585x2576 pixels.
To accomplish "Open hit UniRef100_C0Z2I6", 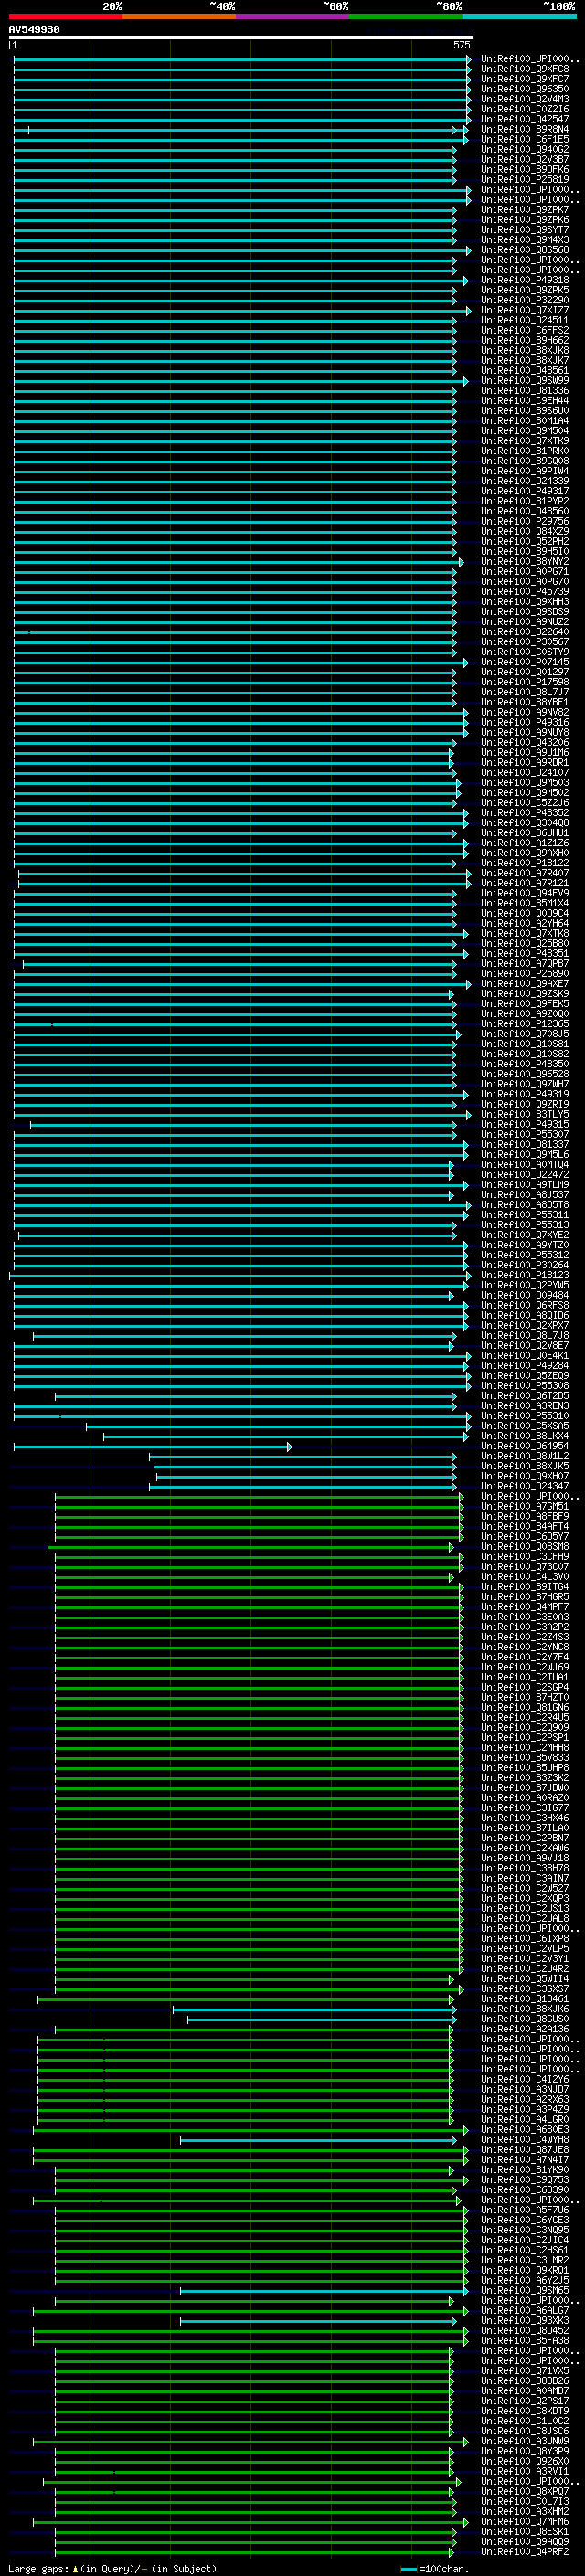I will pyautogui.click(x=525, y=109).
